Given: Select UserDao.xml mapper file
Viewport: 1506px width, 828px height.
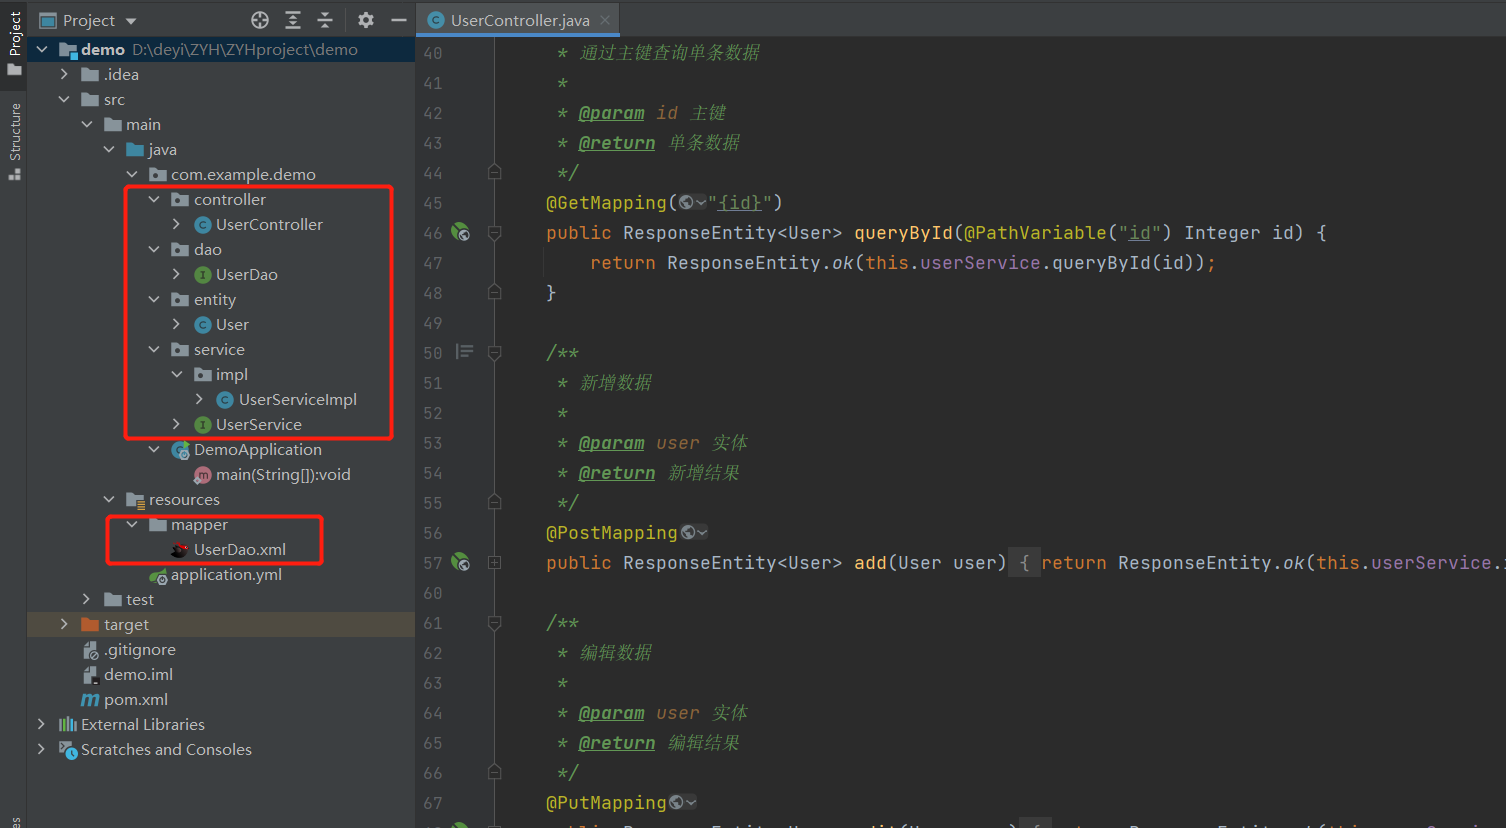Looking at the screenshot, I should (x=240, y=549).
